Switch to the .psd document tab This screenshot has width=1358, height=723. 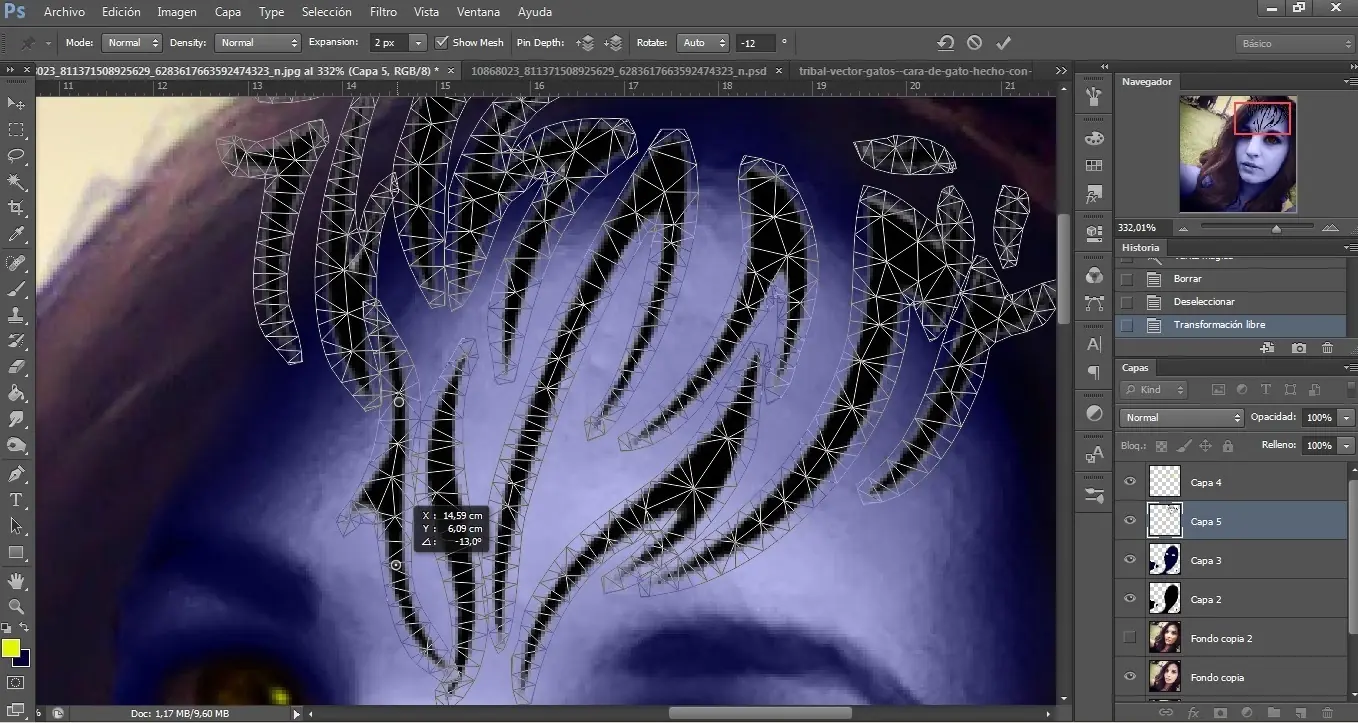620,71
